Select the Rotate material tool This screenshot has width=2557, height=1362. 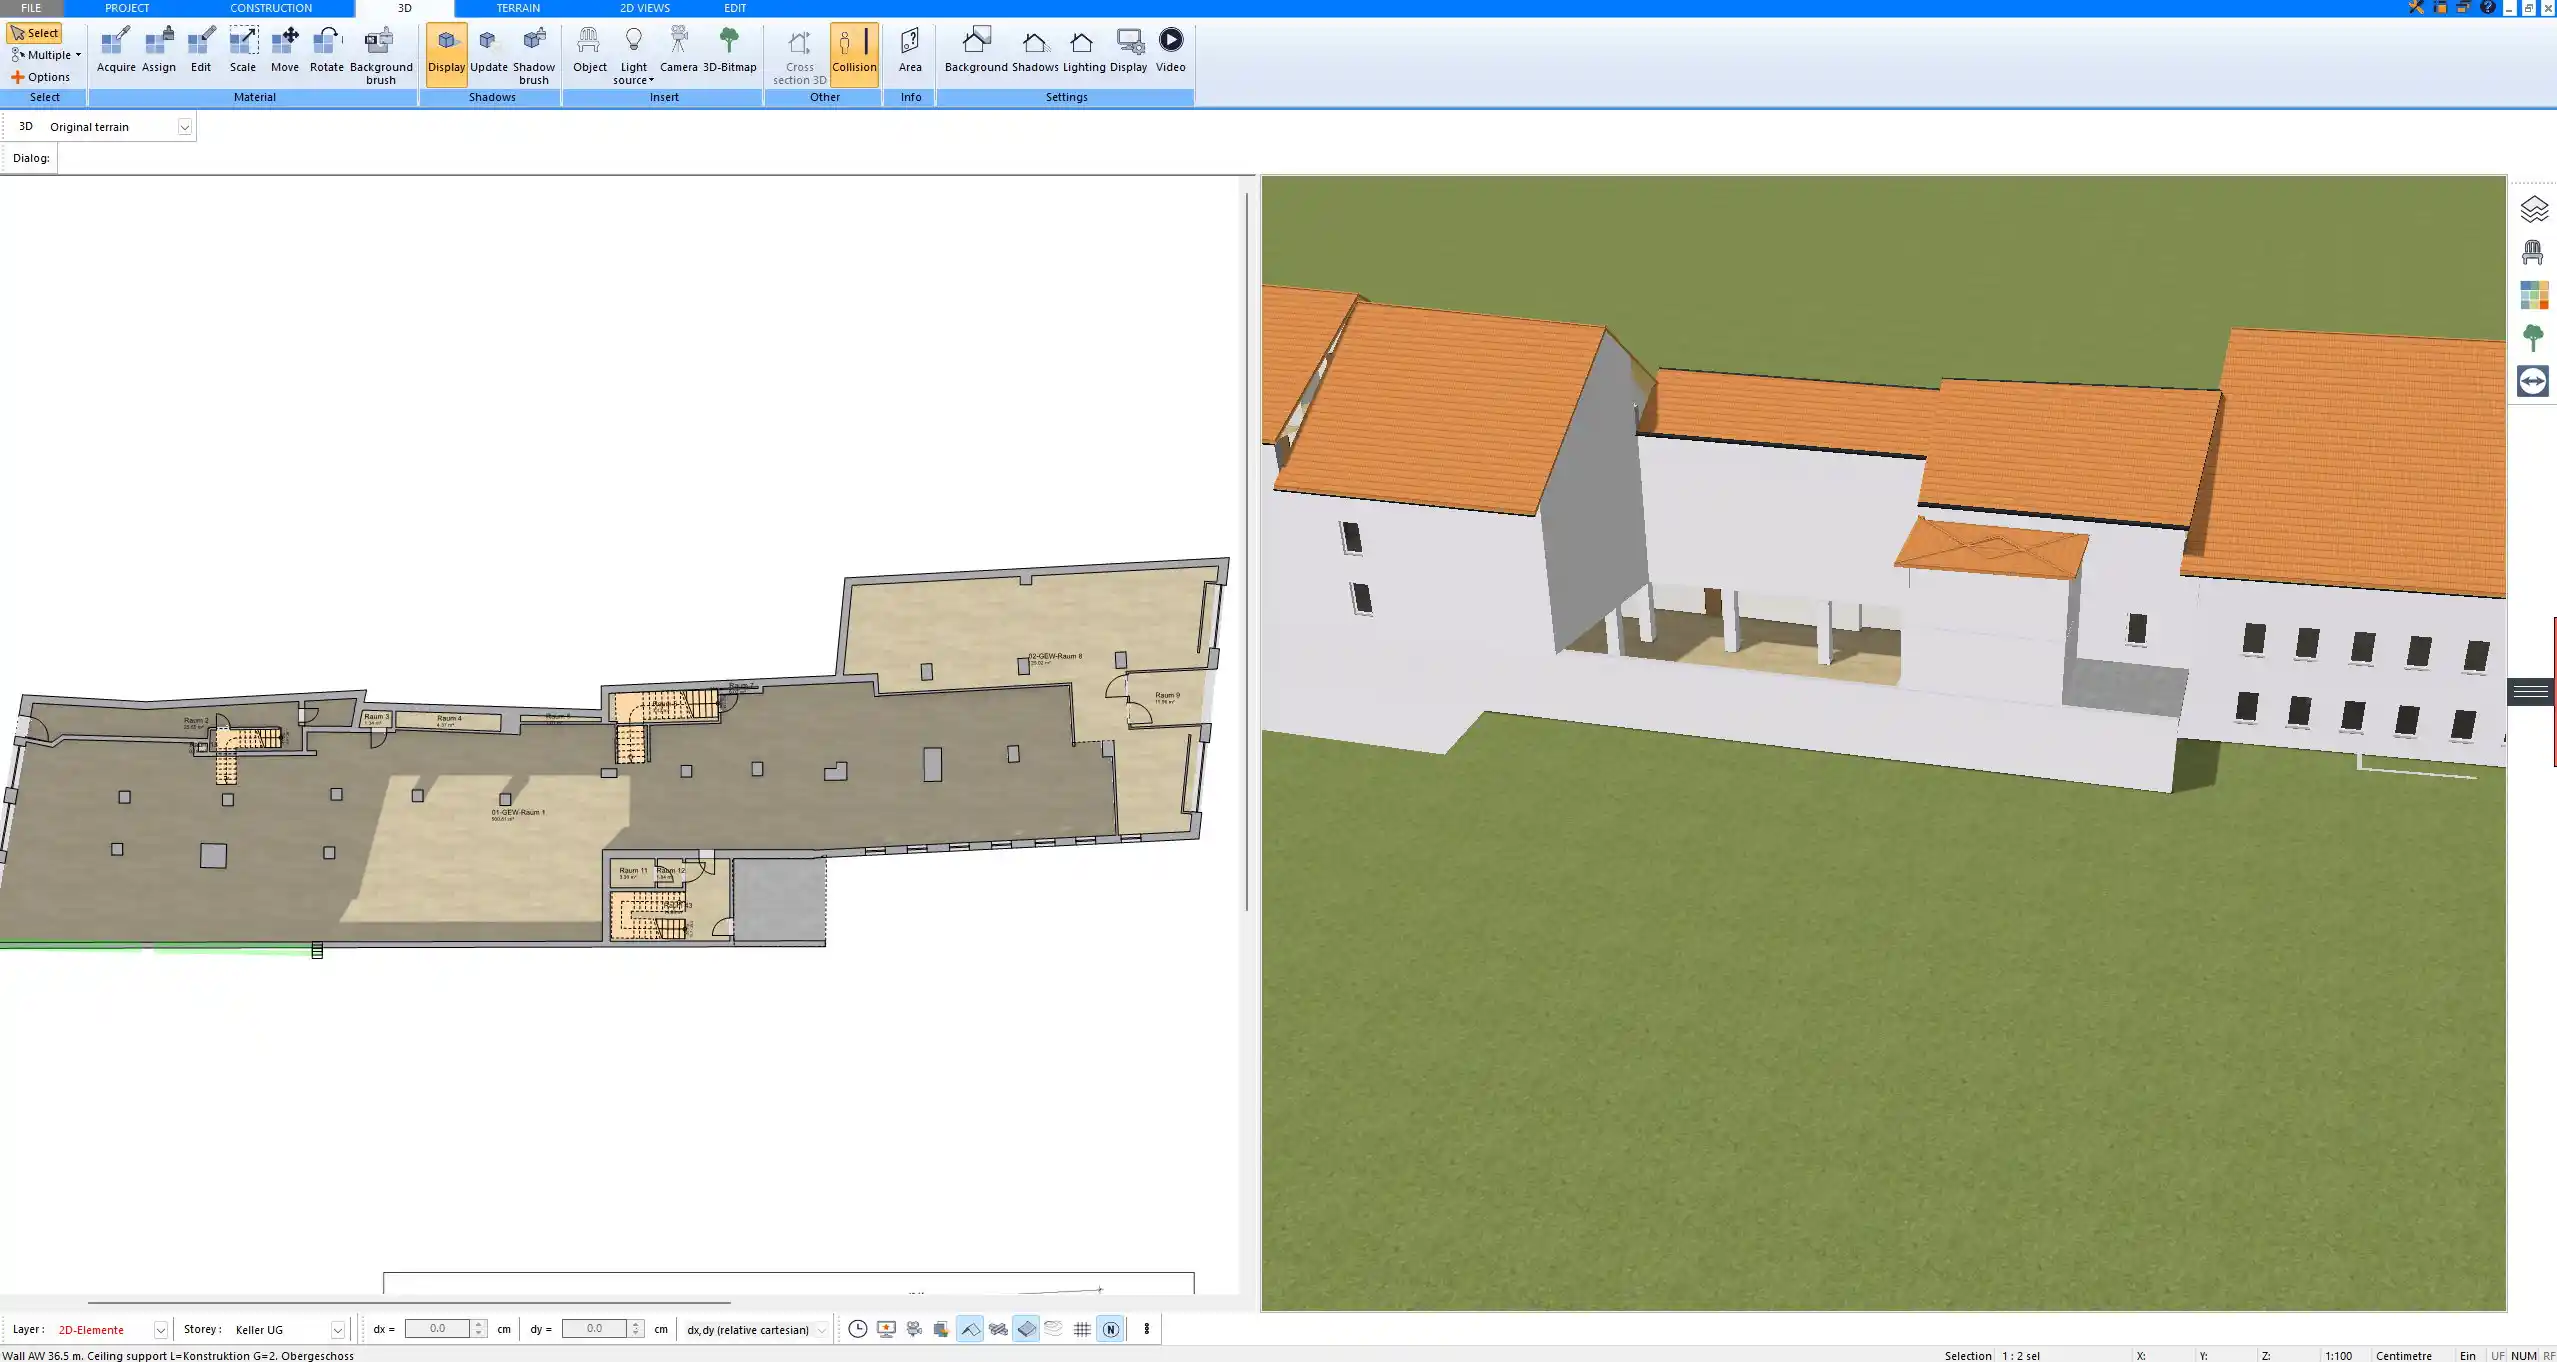327,50
